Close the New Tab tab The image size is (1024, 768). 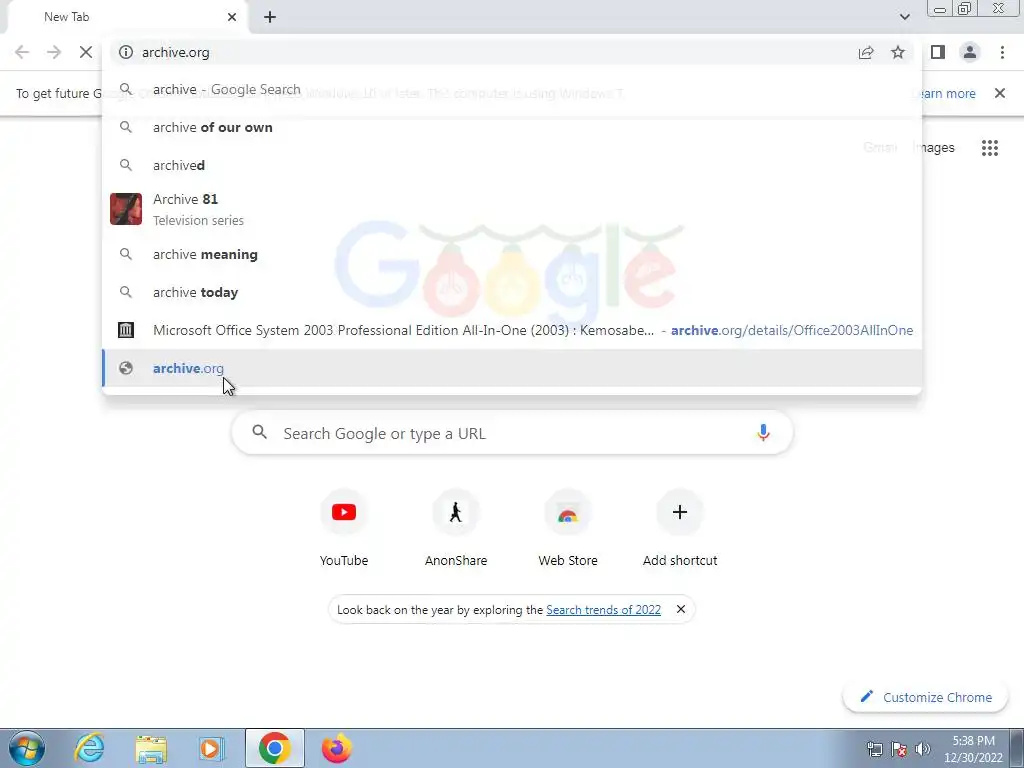pos(232,17)
